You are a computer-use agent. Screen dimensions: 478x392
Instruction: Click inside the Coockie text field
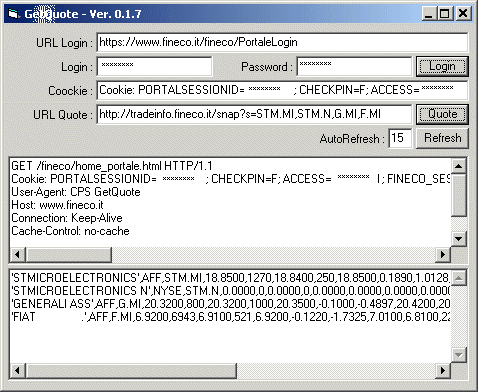282,90
